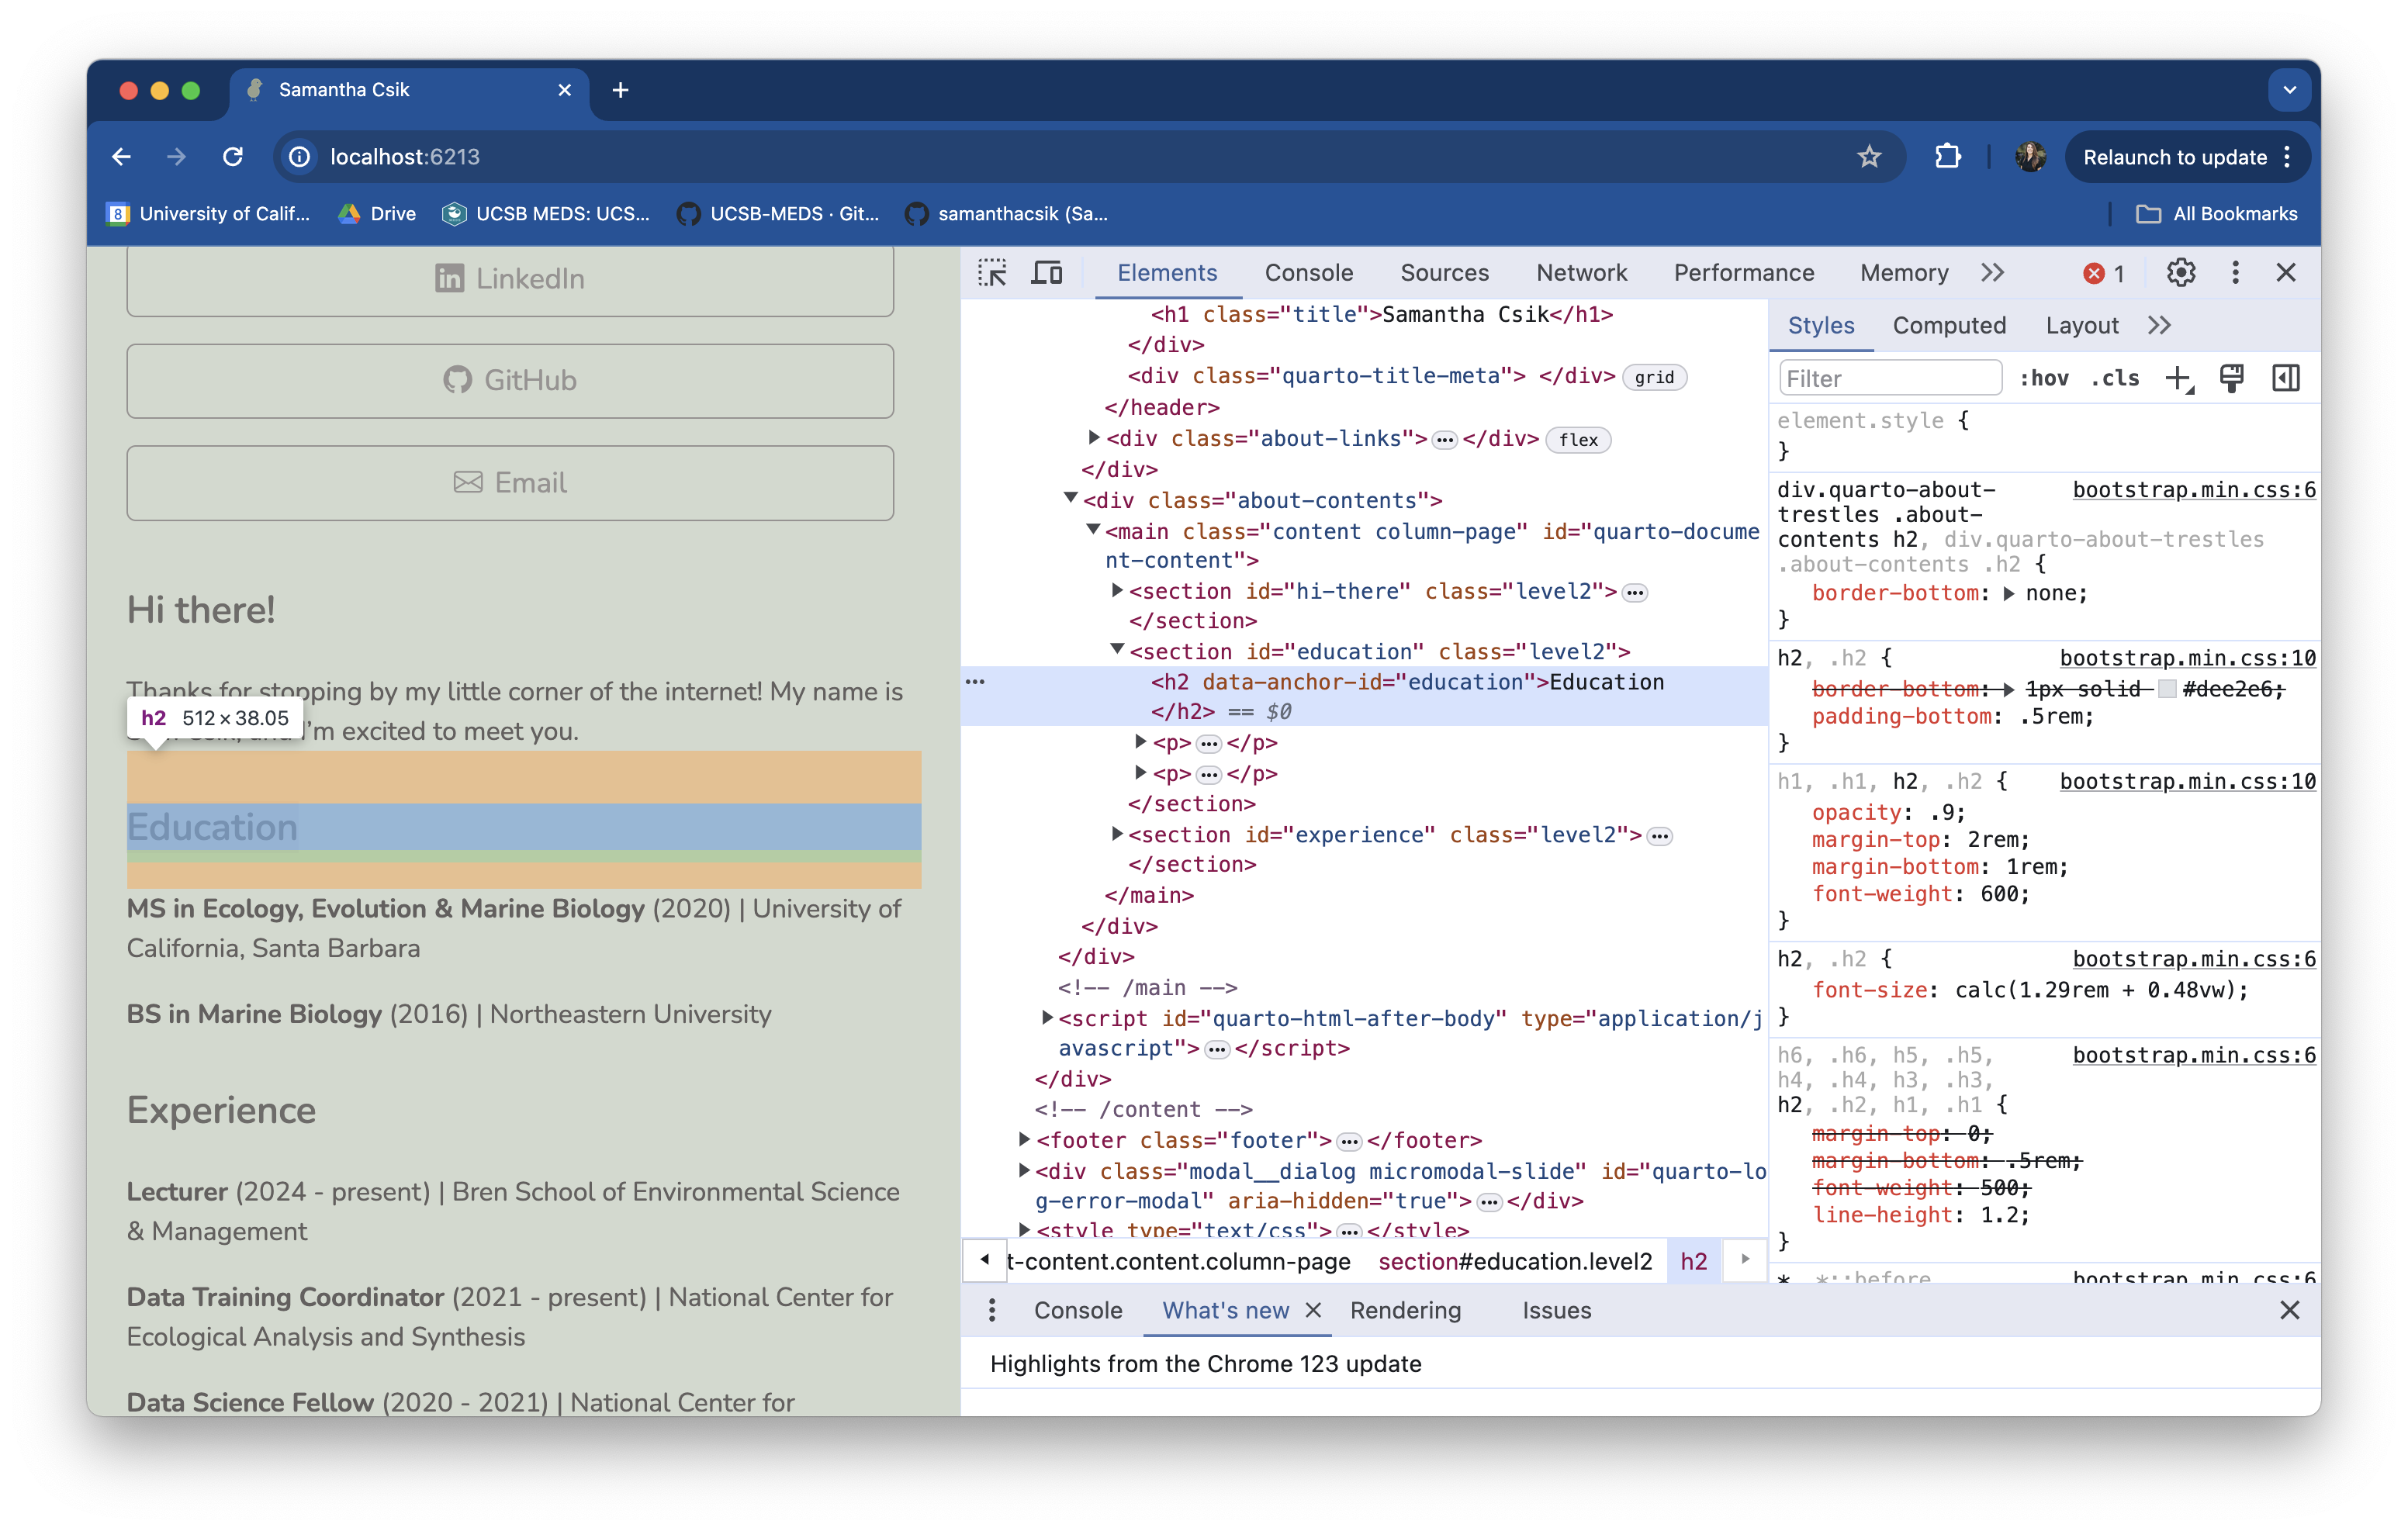Click the #dee2e6 border color swatch
The image size is (2408, 1531).
tap(2167, 689)
